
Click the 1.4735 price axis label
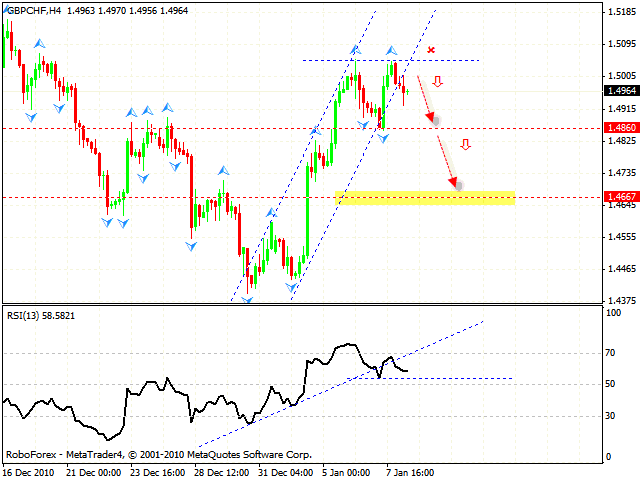click(622, 173)
